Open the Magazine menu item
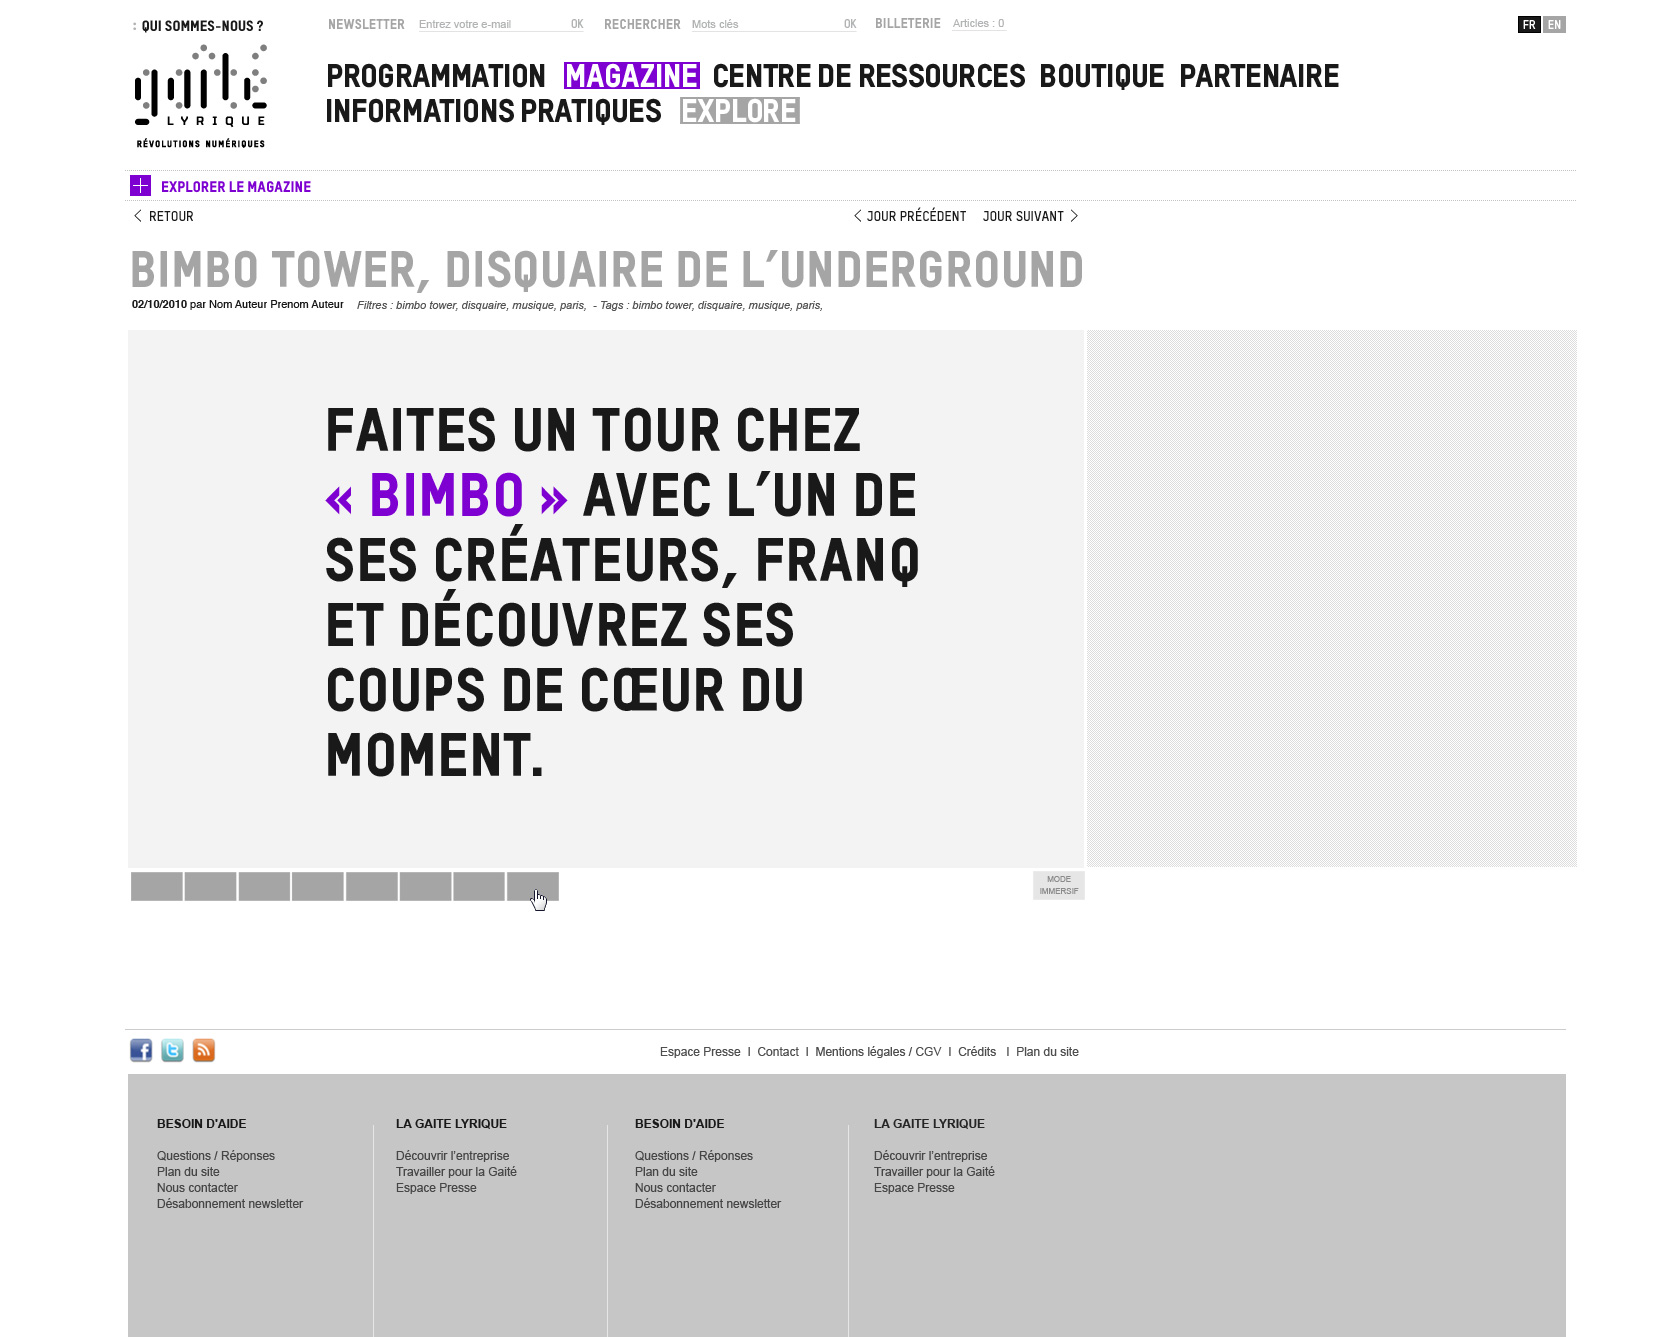 pyautogui.click(x=631, y=76)
